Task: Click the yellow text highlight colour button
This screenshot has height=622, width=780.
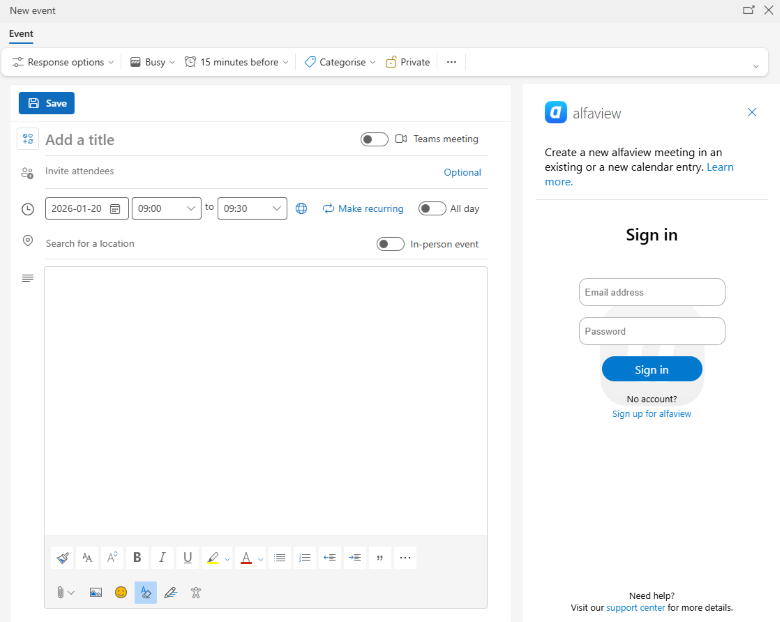Action: (211, 558)
